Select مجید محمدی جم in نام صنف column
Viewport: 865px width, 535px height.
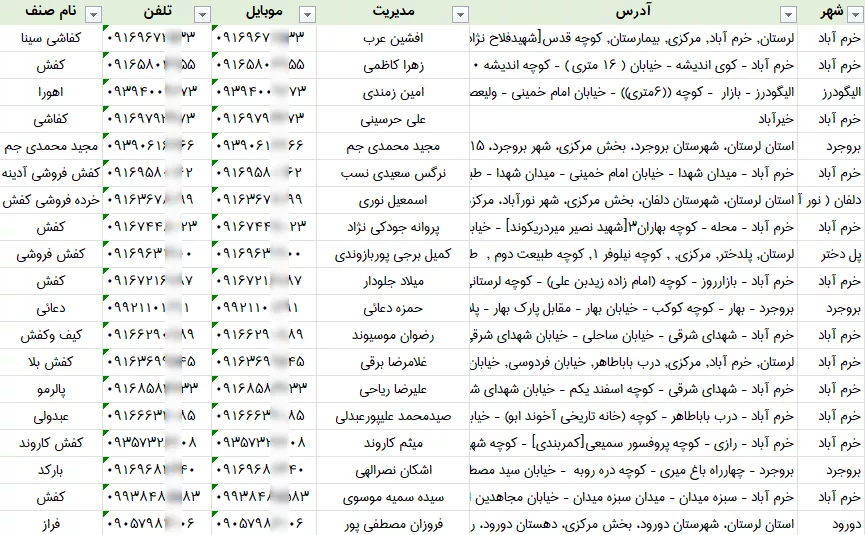coord(51,146)
